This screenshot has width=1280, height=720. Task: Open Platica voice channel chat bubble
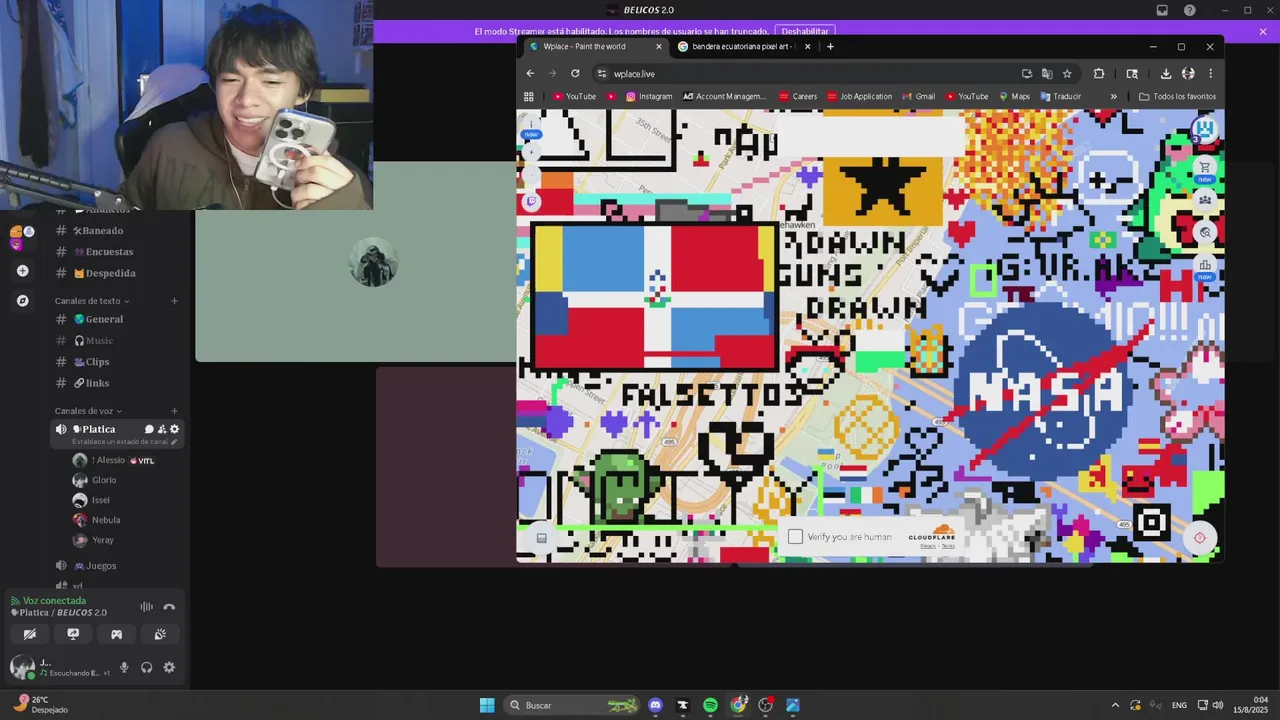click(x=149, y=429)
